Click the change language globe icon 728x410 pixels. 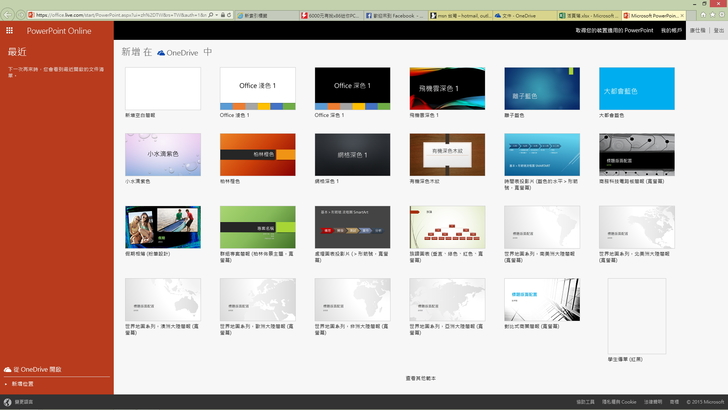coord(8,402)
